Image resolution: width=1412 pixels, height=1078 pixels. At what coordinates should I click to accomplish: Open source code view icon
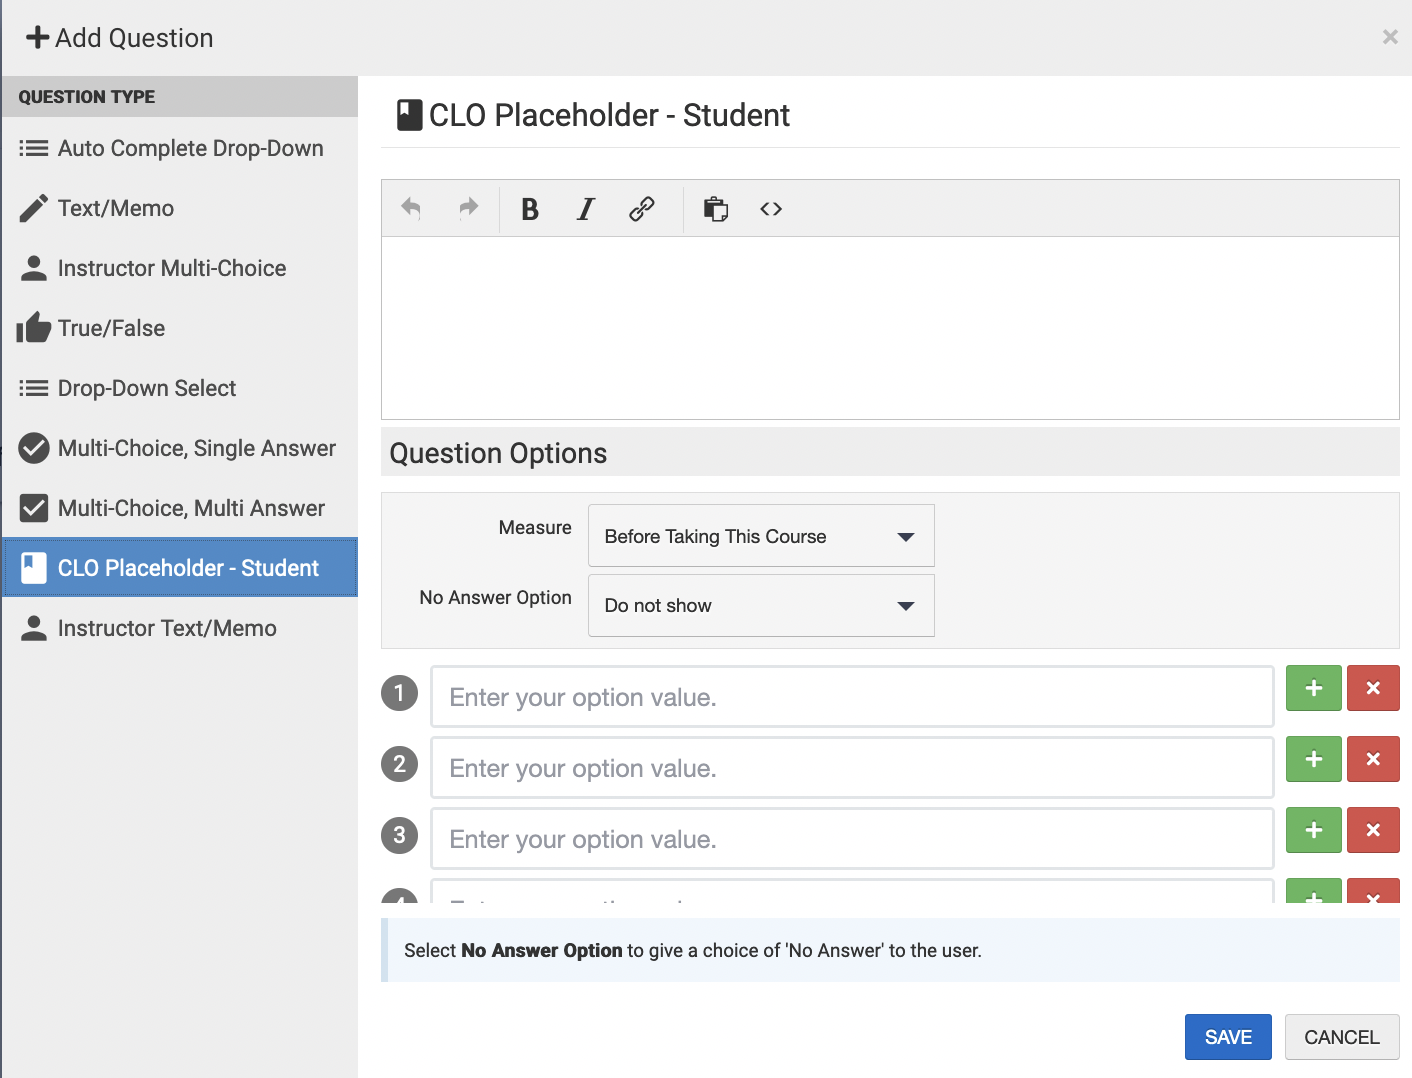click(771, 209)
